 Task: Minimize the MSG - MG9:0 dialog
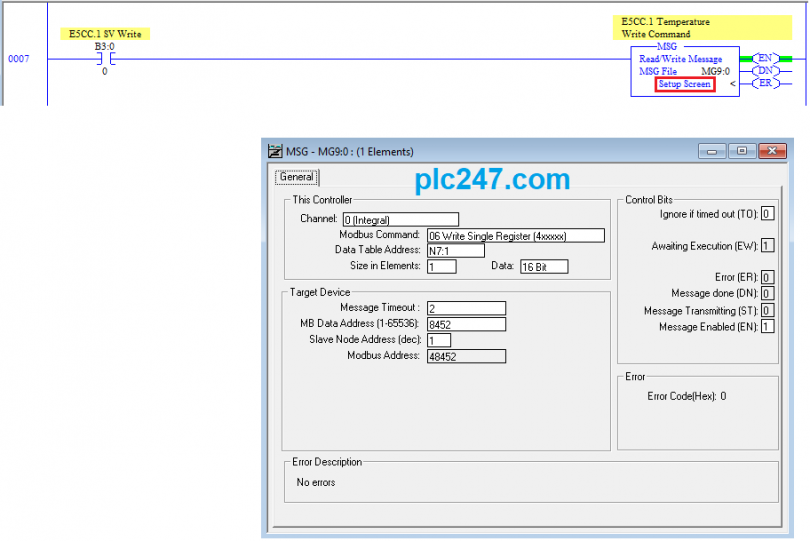[x=712, y=151]
